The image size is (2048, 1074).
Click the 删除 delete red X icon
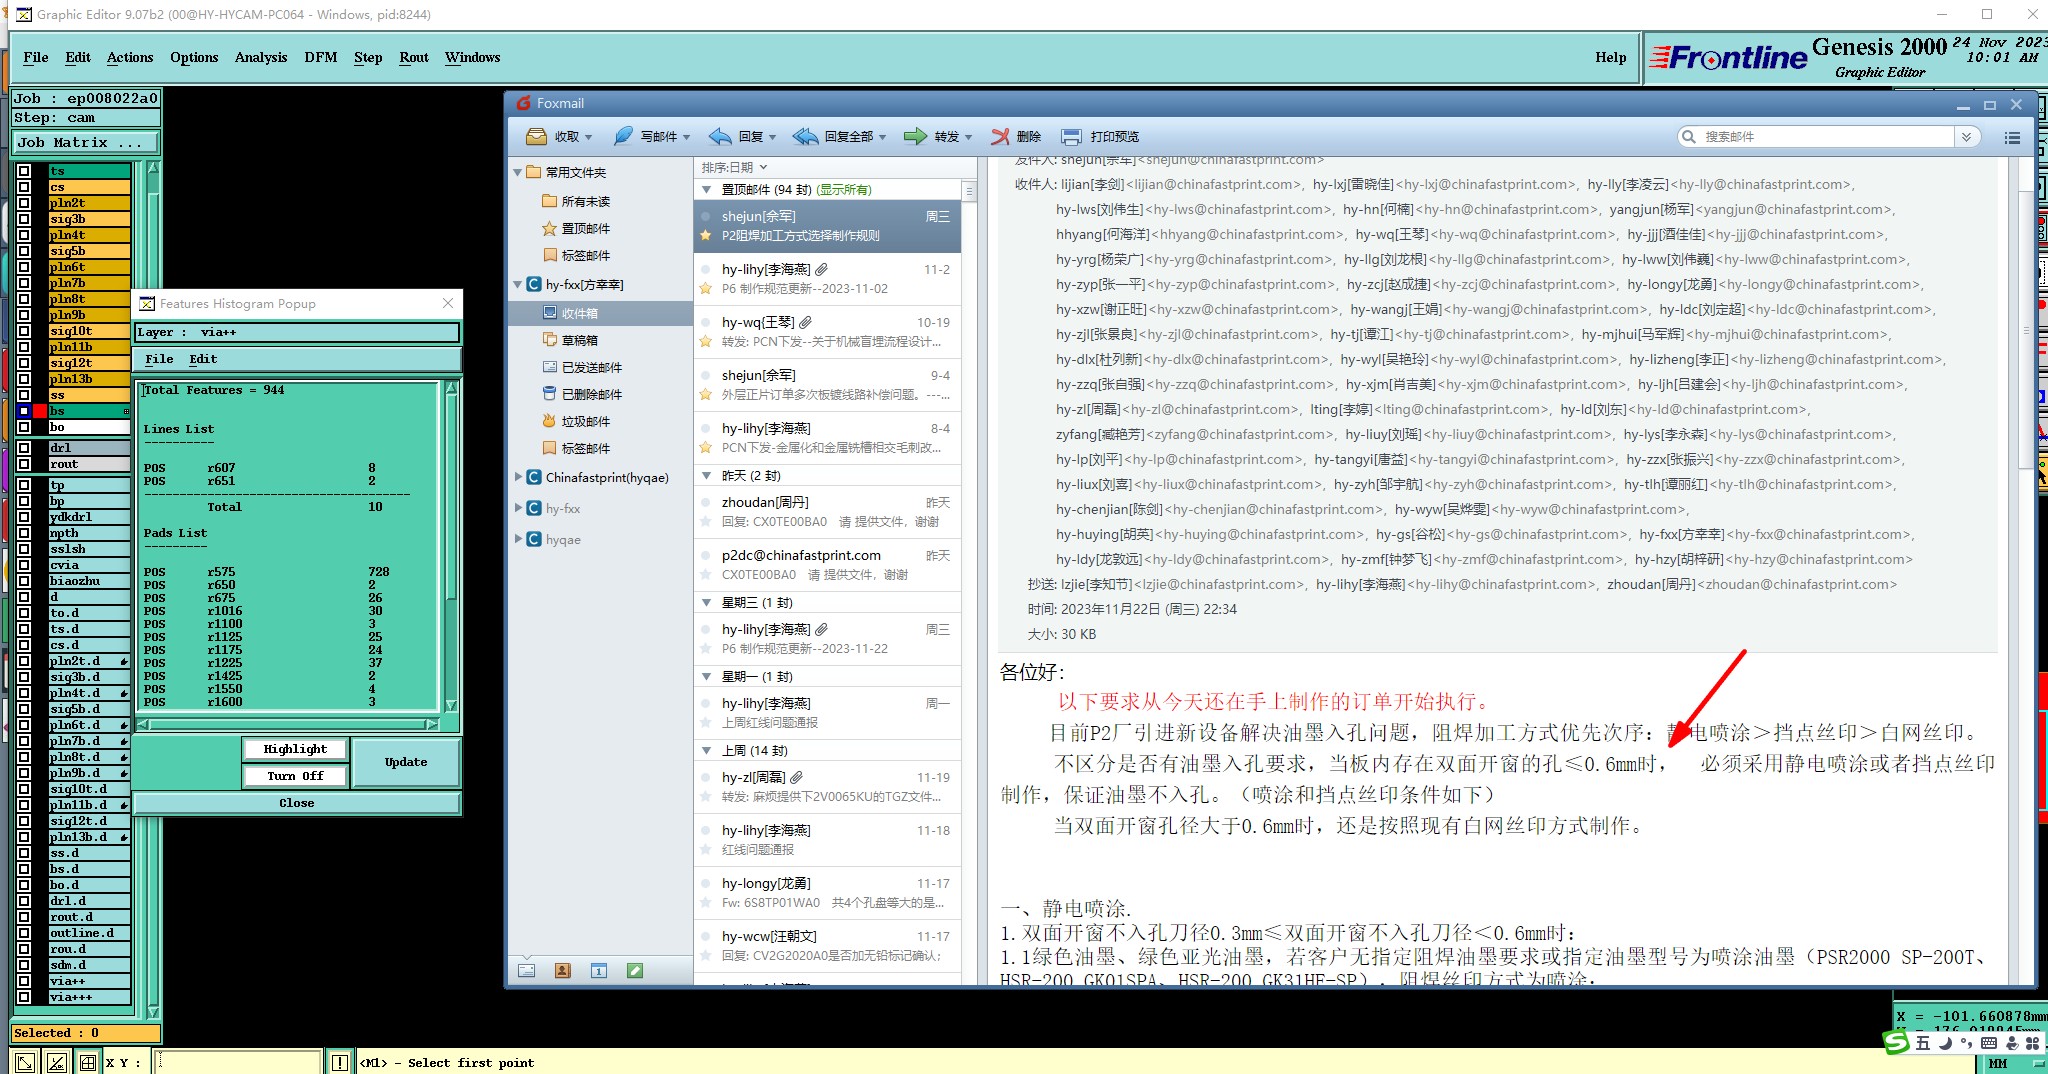coord(1000,136)
